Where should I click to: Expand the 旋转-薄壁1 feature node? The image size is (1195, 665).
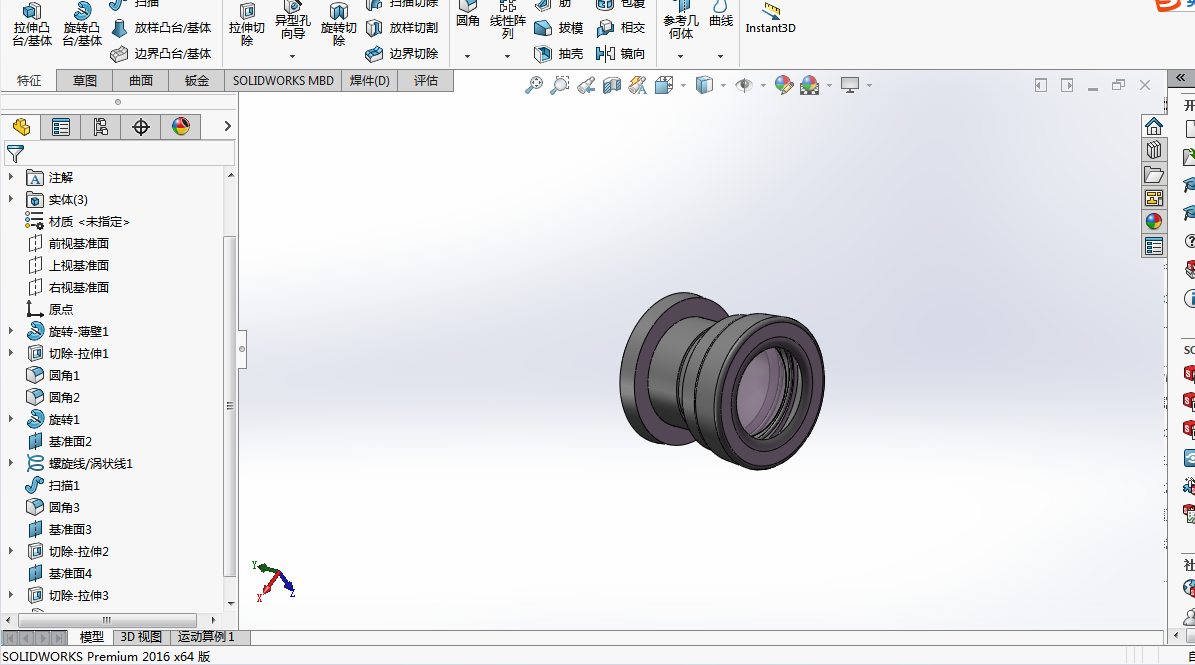11,331
